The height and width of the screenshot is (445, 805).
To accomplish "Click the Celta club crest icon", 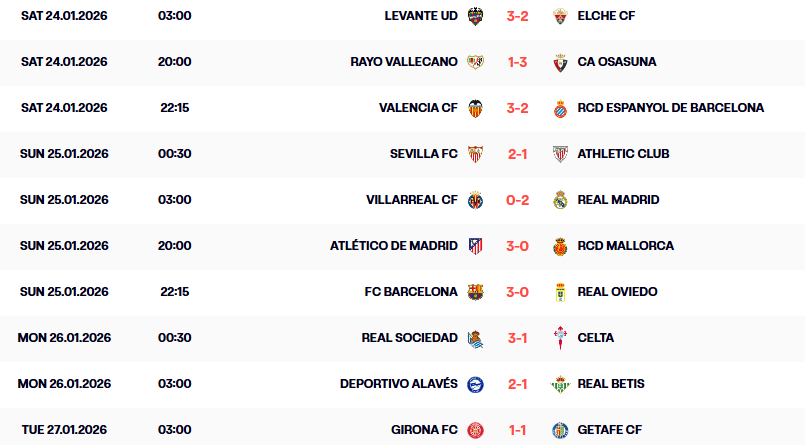I will [x=560, y=338].
